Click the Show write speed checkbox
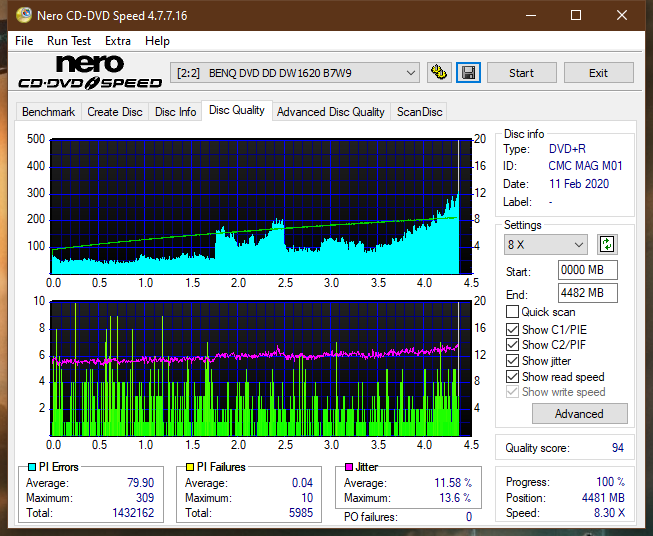The width and height of the screenshot is (653, 536). click(512, 392)
